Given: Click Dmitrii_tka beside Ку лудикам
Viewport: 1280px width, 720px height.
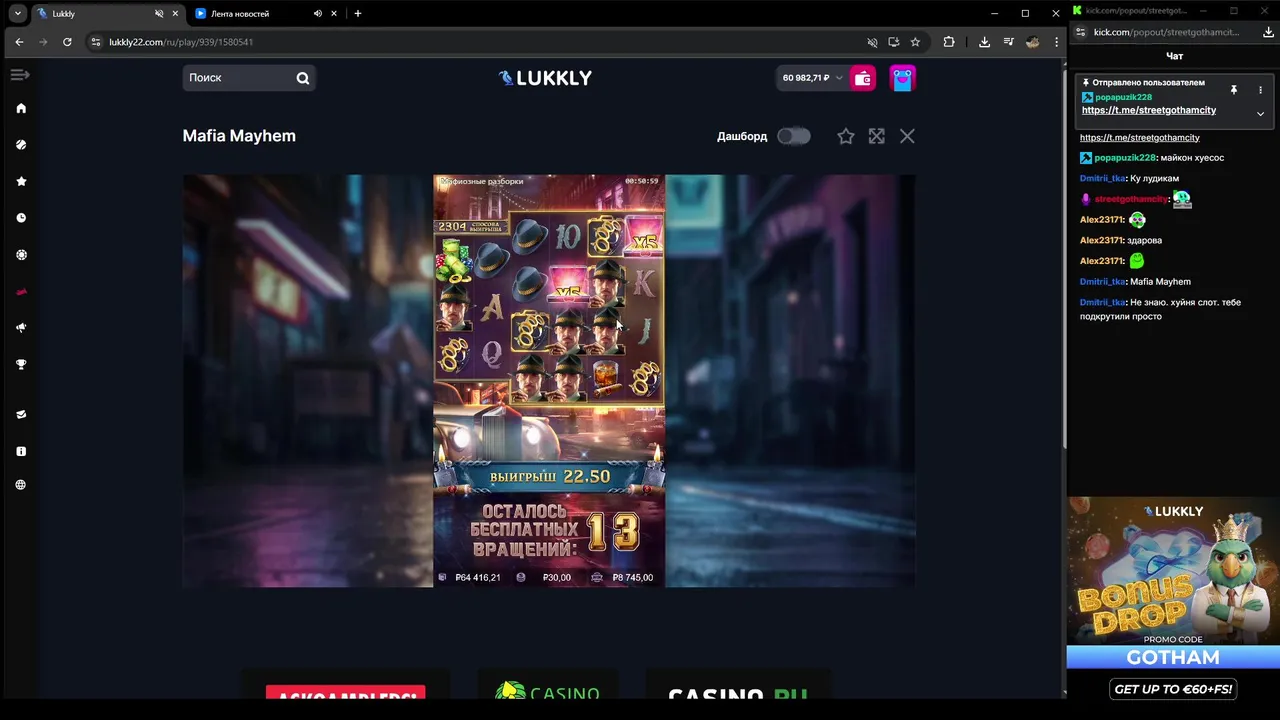Looking at the screenshot, I should coord(1103,178).
